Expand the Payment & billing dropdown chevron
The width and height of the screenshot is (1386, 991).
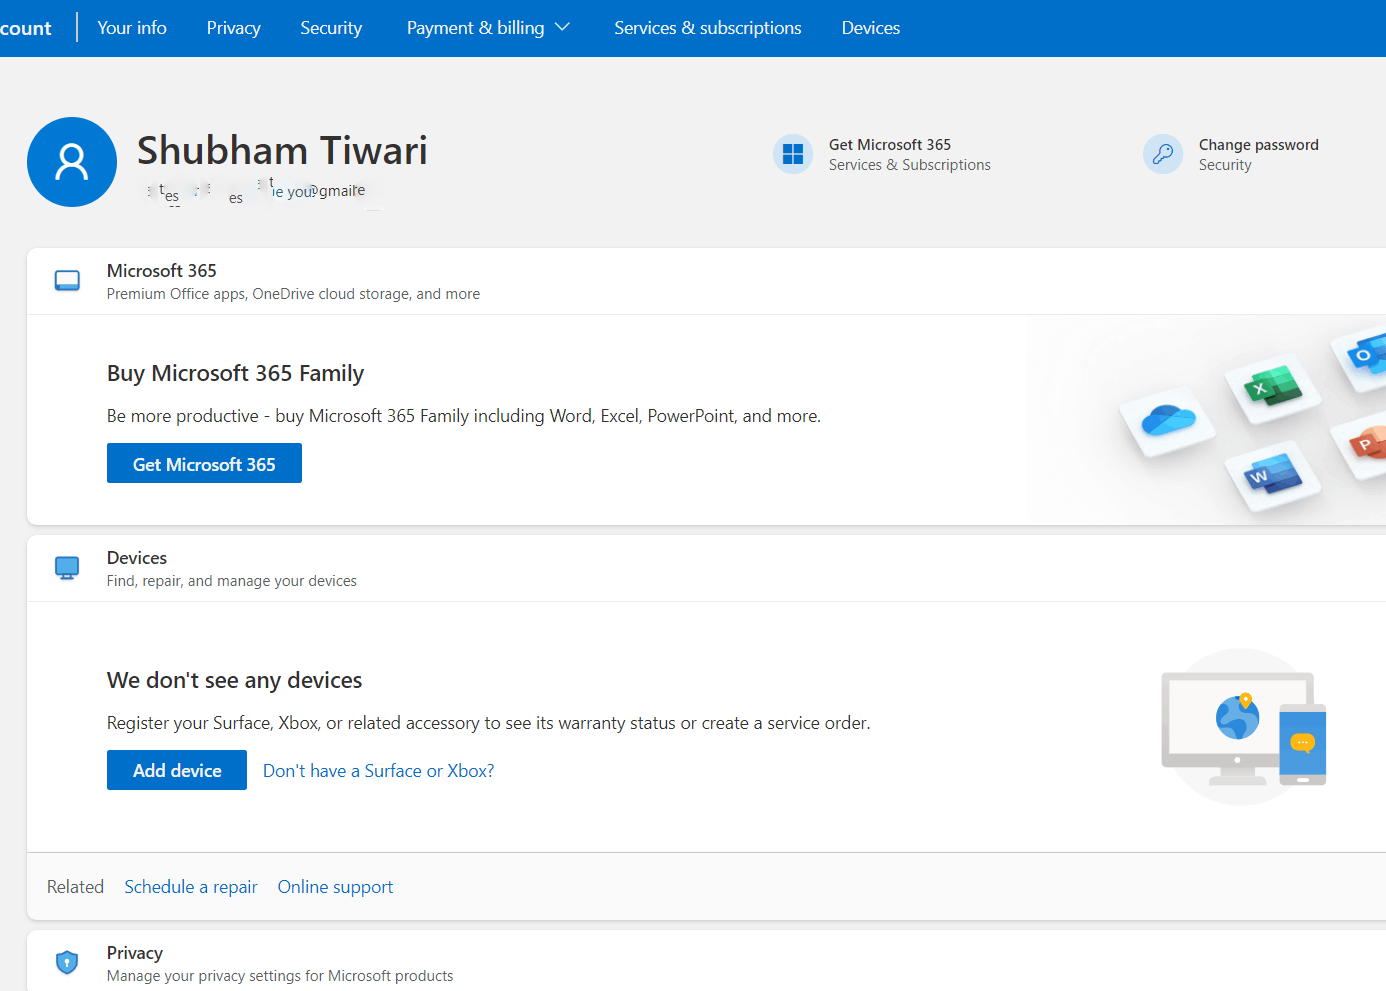pyautogui.click(x=562, y=27)
